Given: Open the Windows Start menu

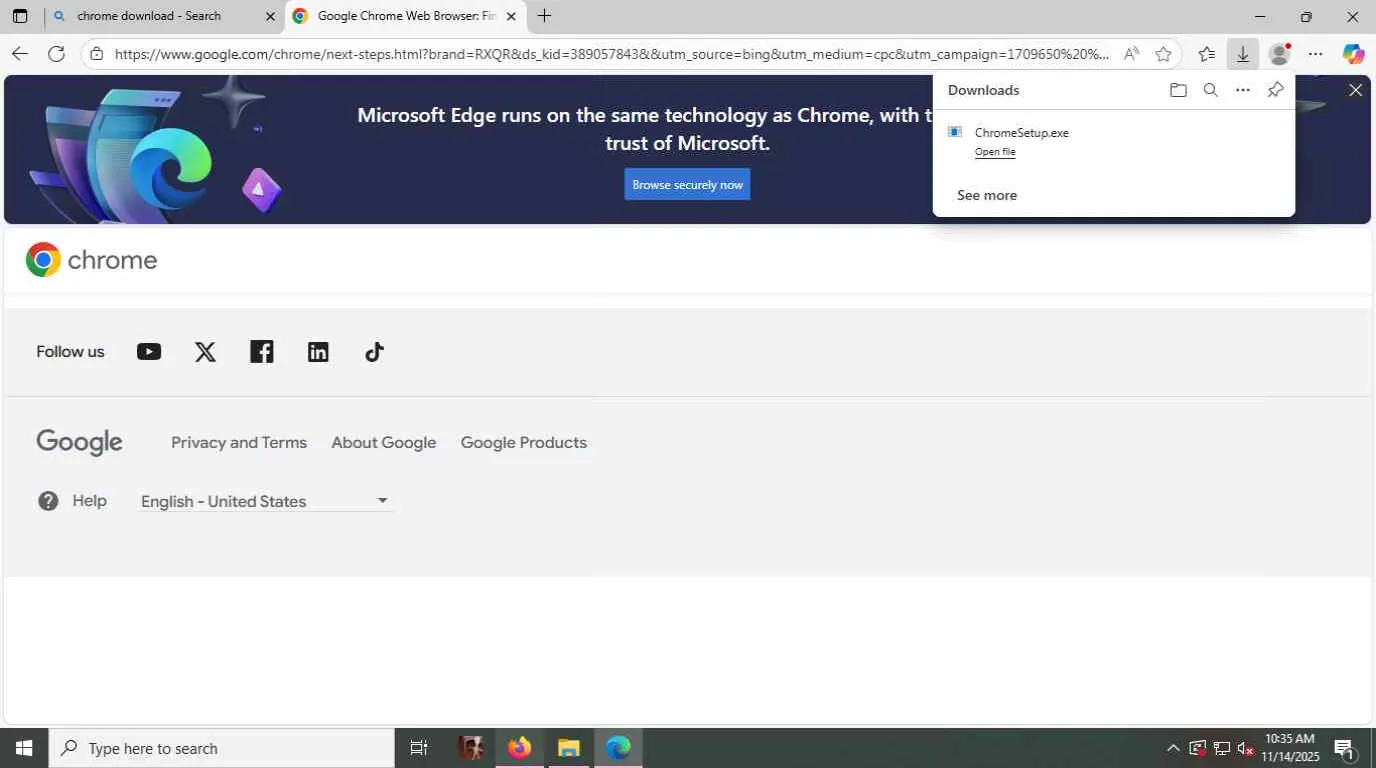Looking at the screenshot, I should pos(24,748).
